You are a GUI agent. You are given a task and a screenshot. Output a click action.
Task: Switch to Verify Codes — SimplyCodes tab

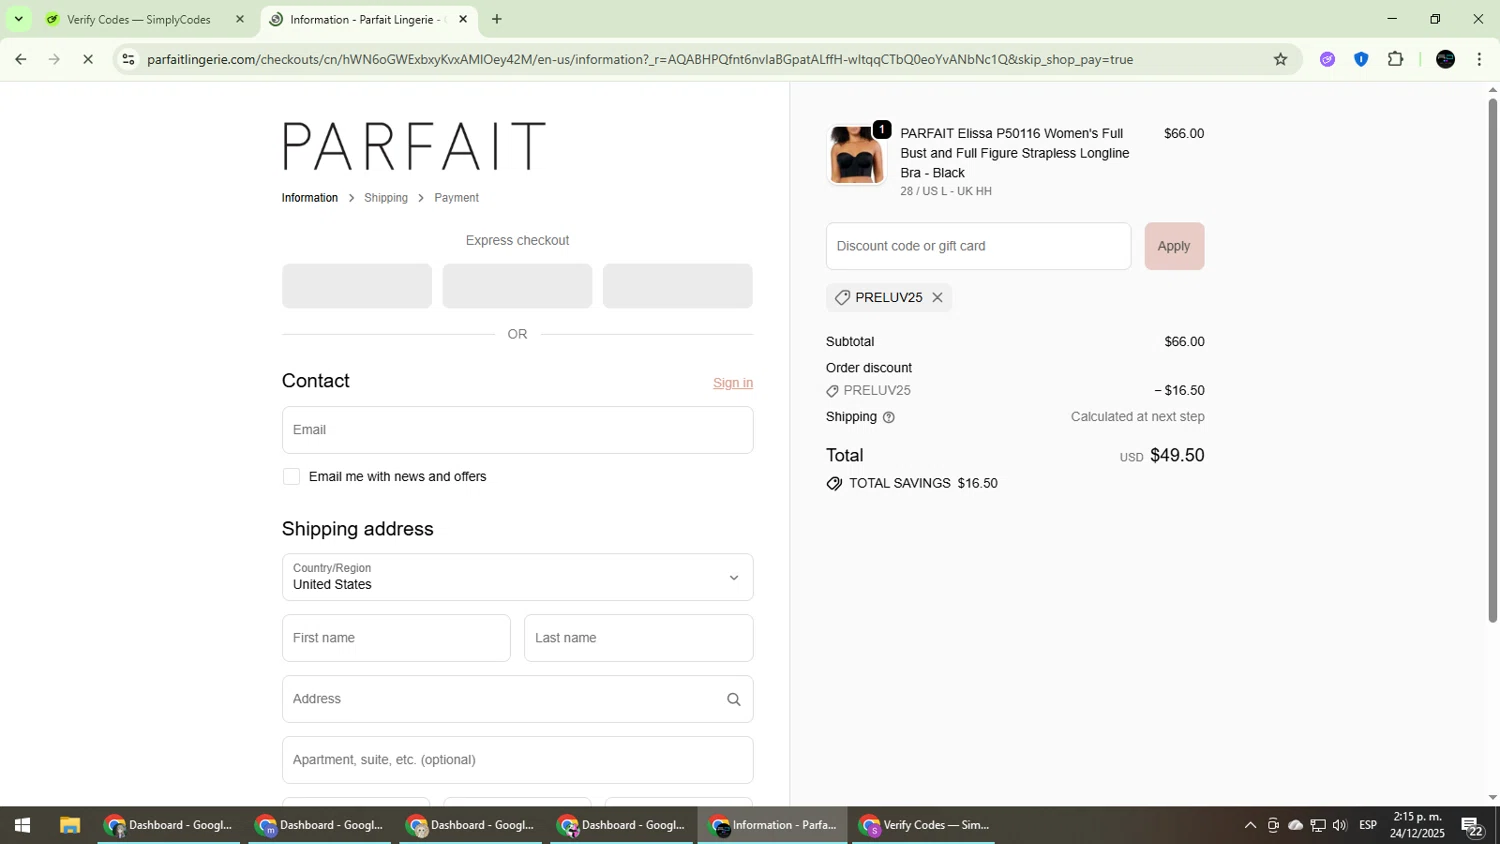tap(138, 19)
